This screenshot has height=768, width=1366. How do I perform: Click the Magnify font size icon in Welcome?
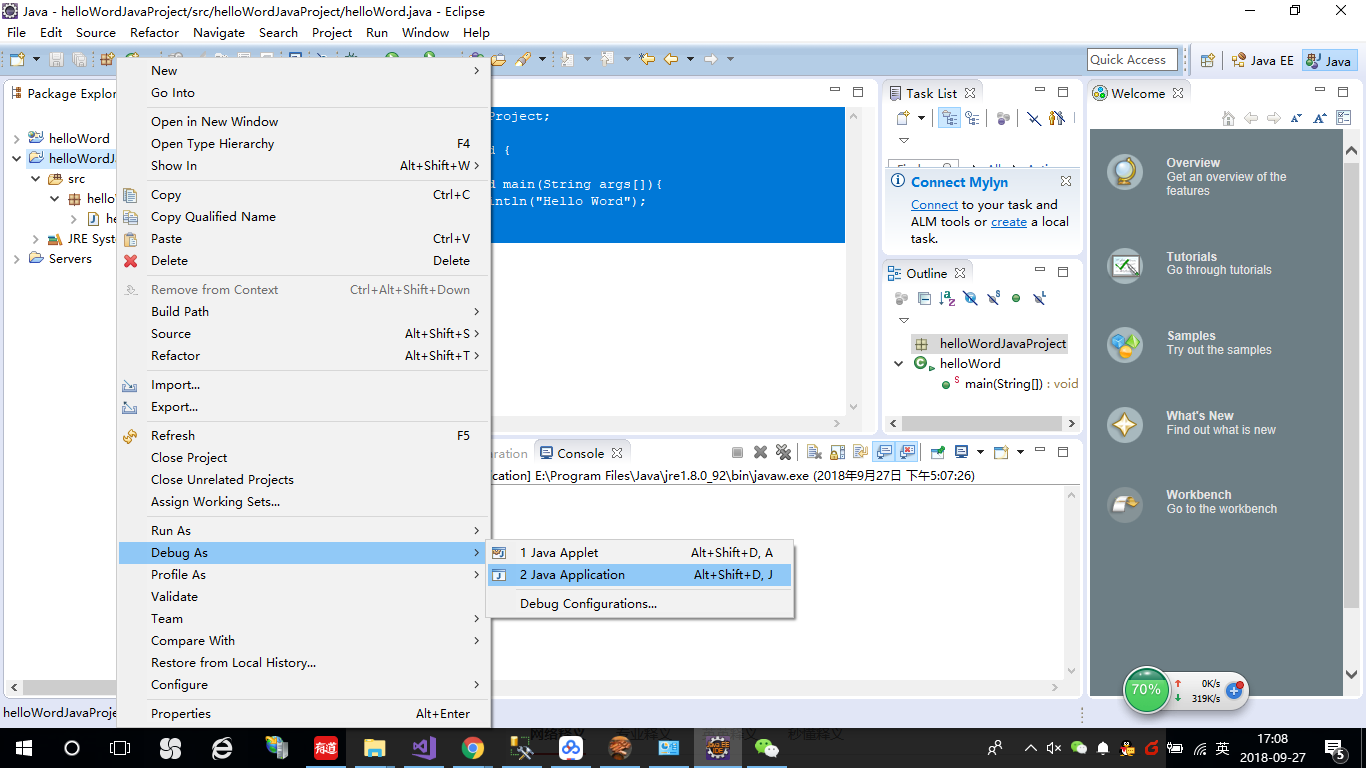click(1319, 118)
